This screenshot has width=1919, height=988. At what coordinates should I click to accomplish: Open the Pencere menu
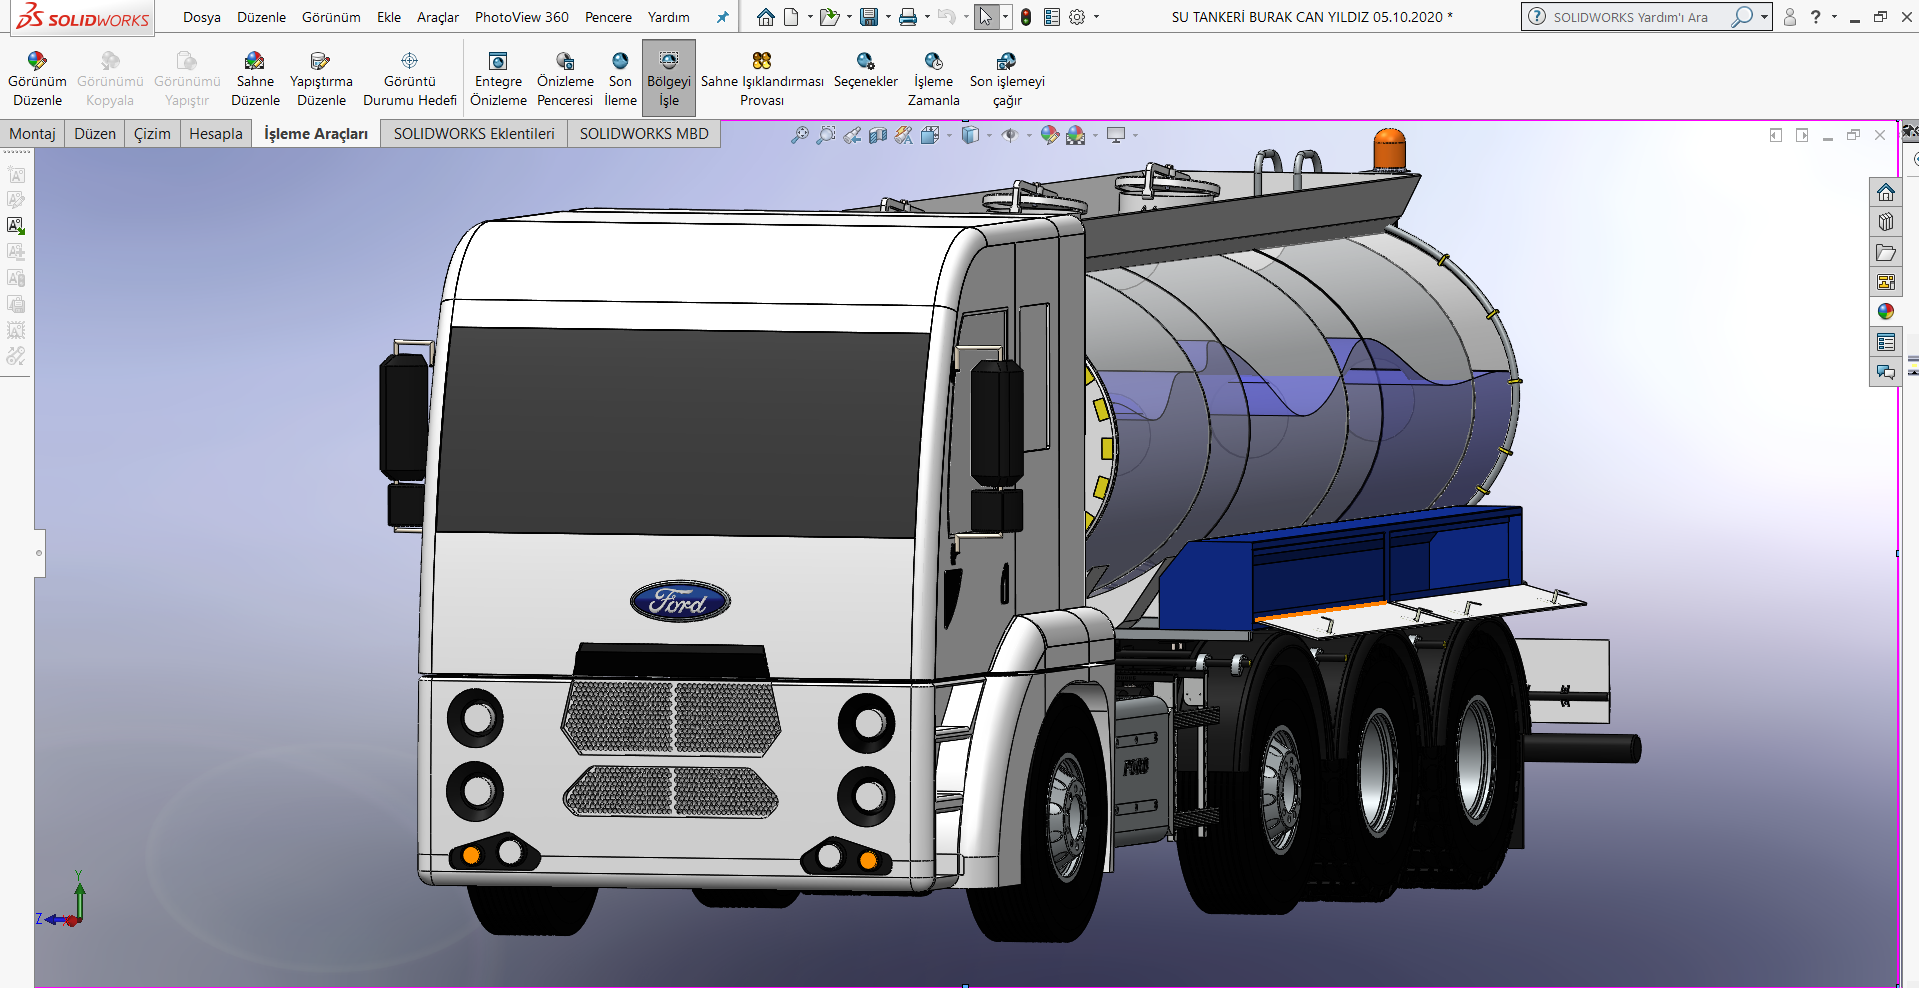coord(608,17)
